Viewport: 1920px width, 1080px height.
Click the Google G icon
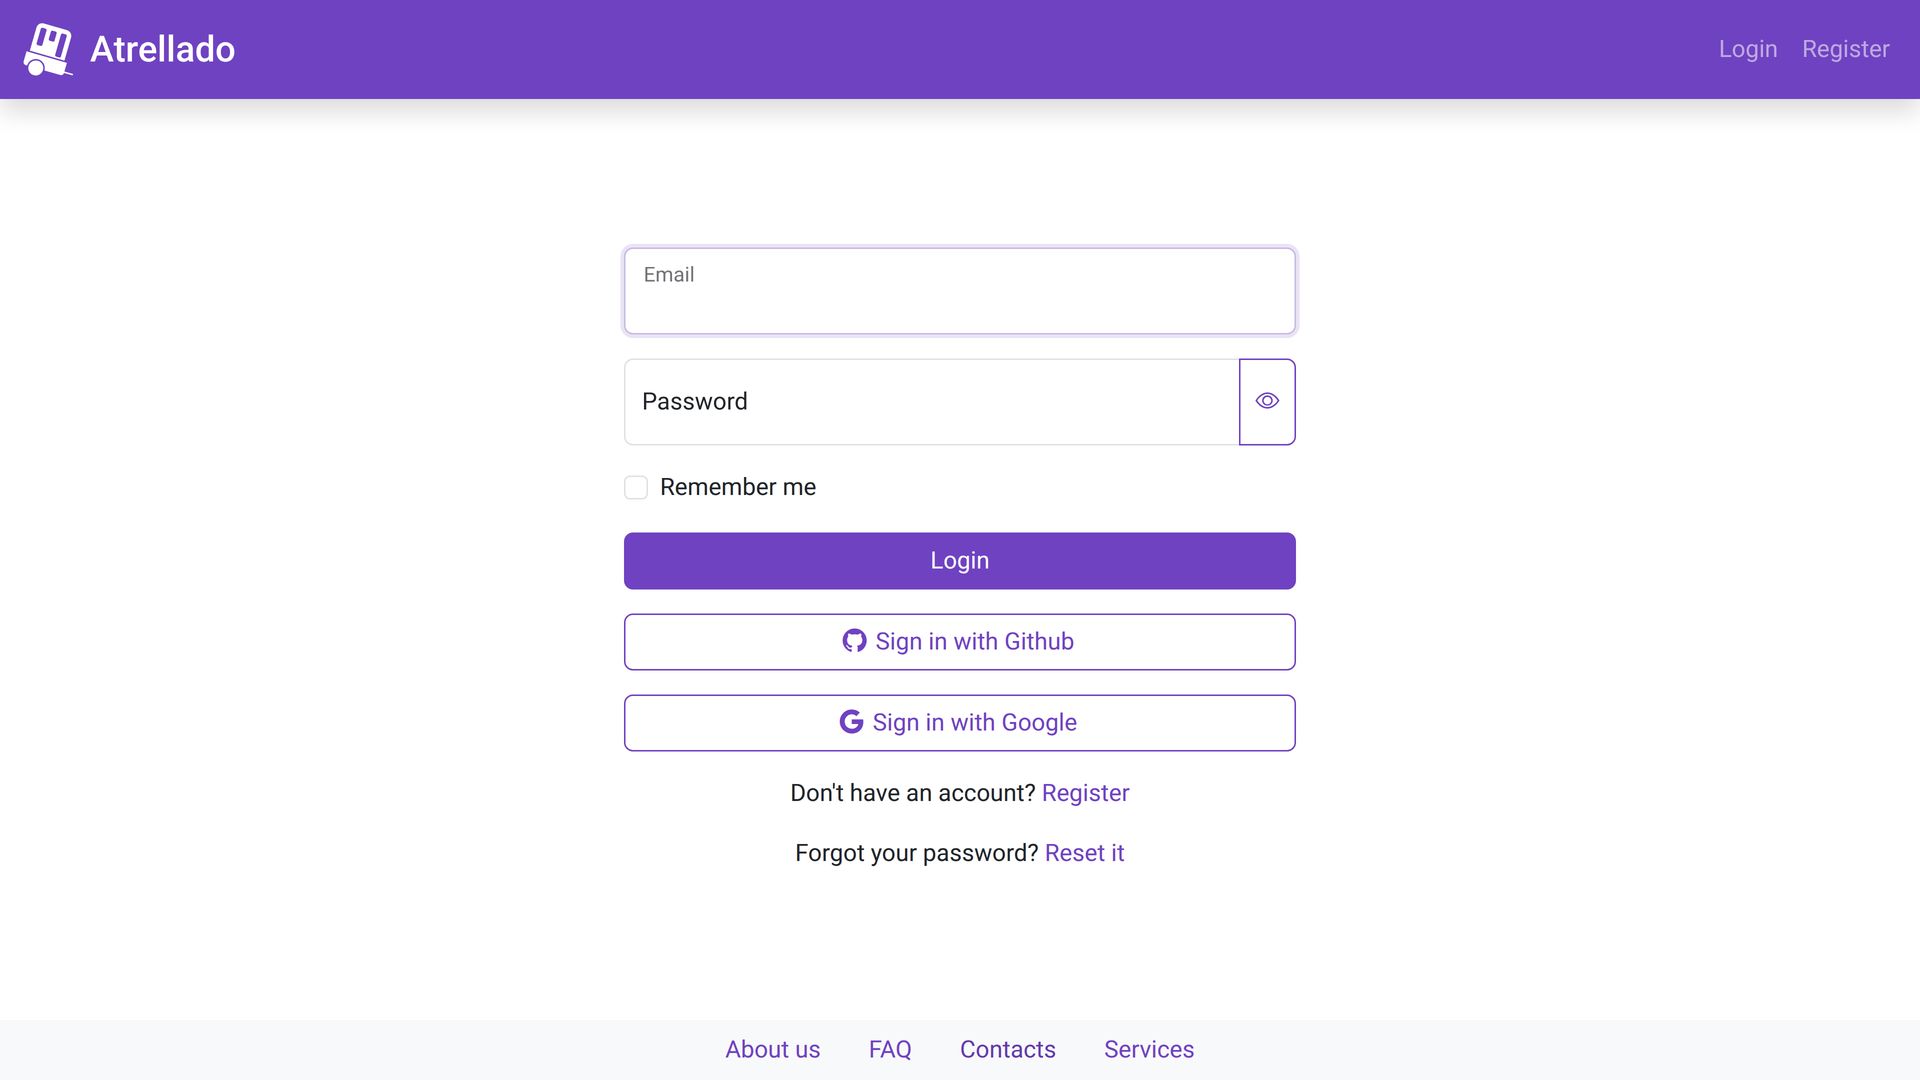pyautogui.click(x=851, y=722)
